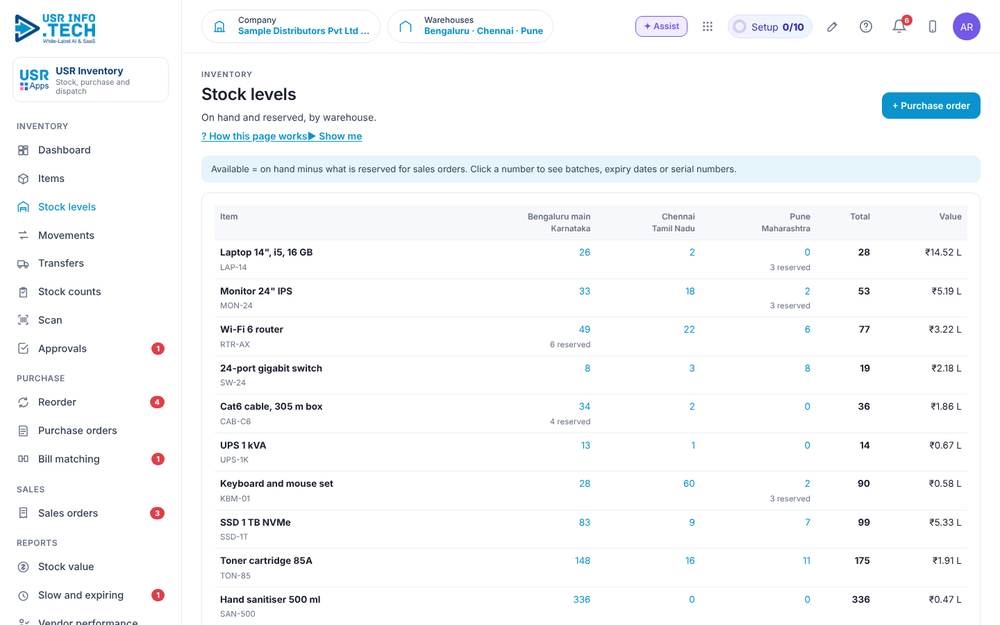The height and width of the screenshot is (625, 1000).
Task: Click the Items box icon
Action: tap(23, 179)
